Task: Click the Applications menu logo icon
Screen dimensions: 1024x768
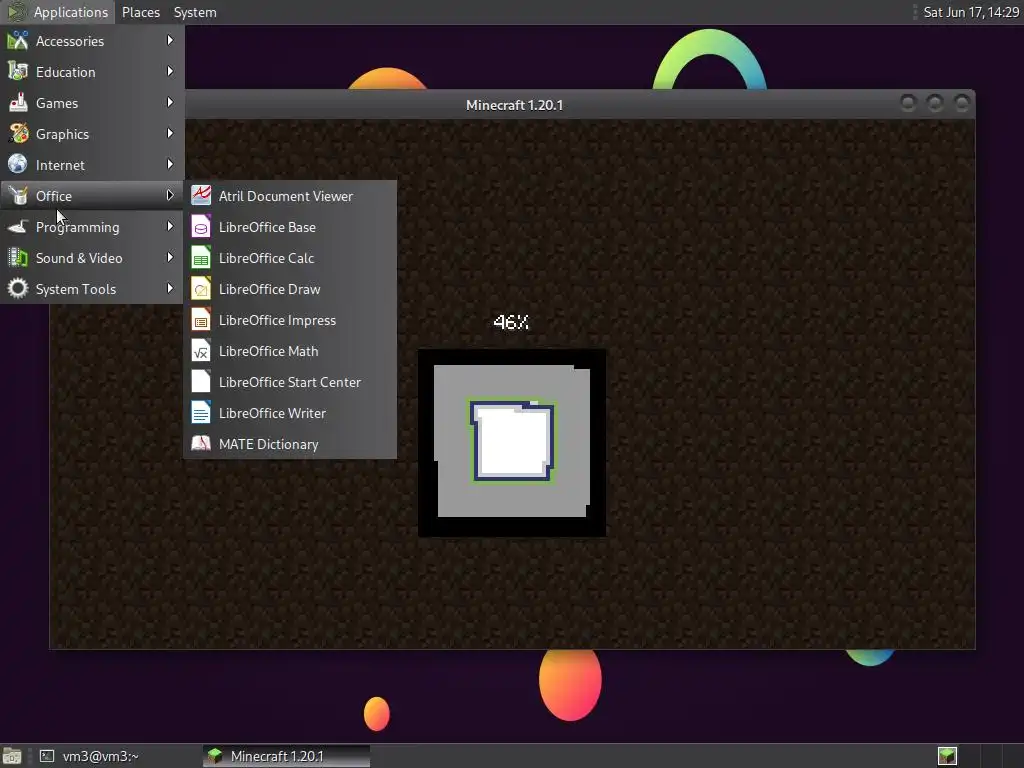Action: 16,12
